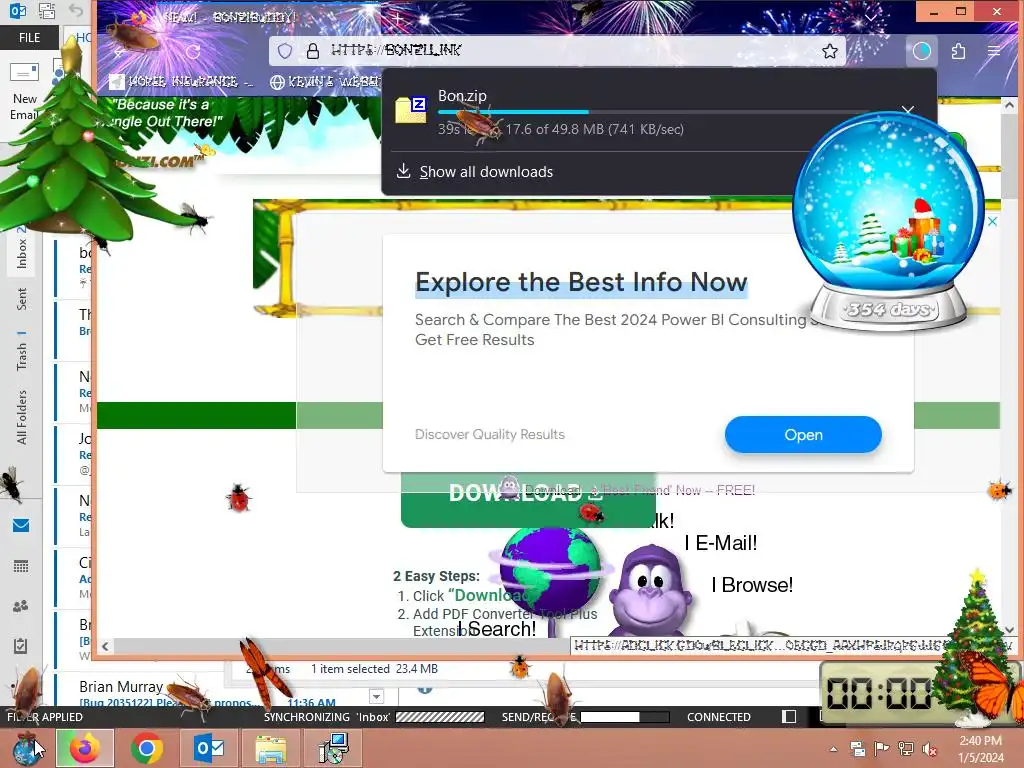Close the ad with the X
This screenshot has height=768, width=1024.
click(992, 221)
